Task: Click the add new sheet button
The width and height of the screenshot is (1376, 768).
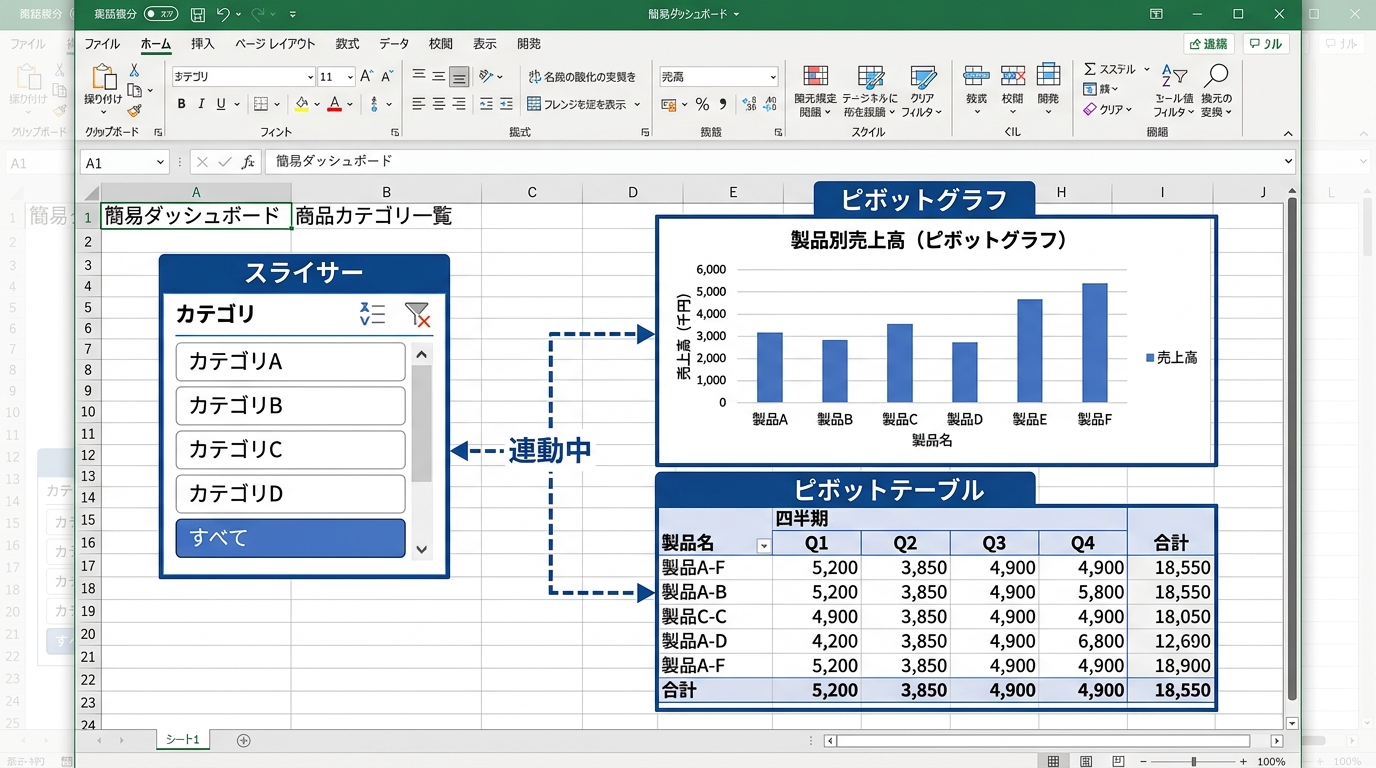Action: pos(243,740)
